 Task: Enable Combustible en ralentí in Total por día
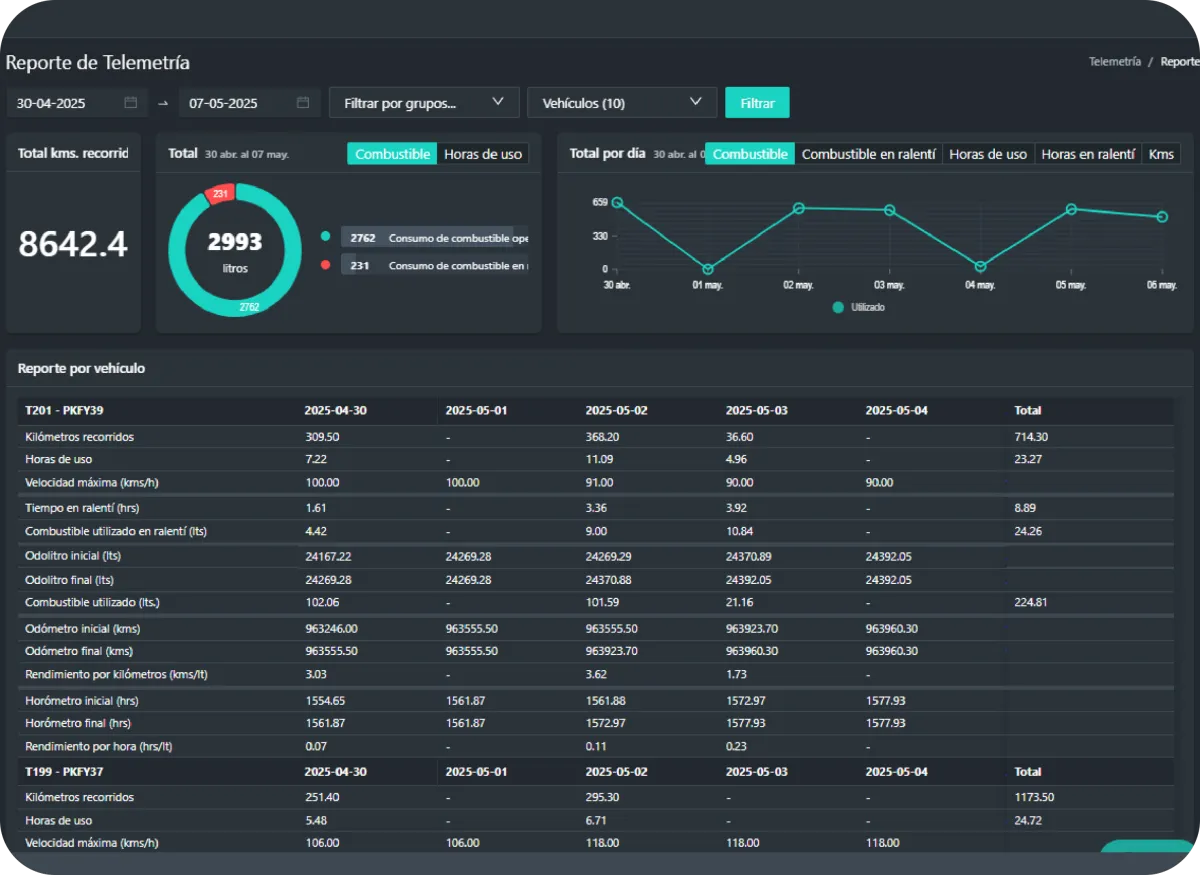coord(868,154)
